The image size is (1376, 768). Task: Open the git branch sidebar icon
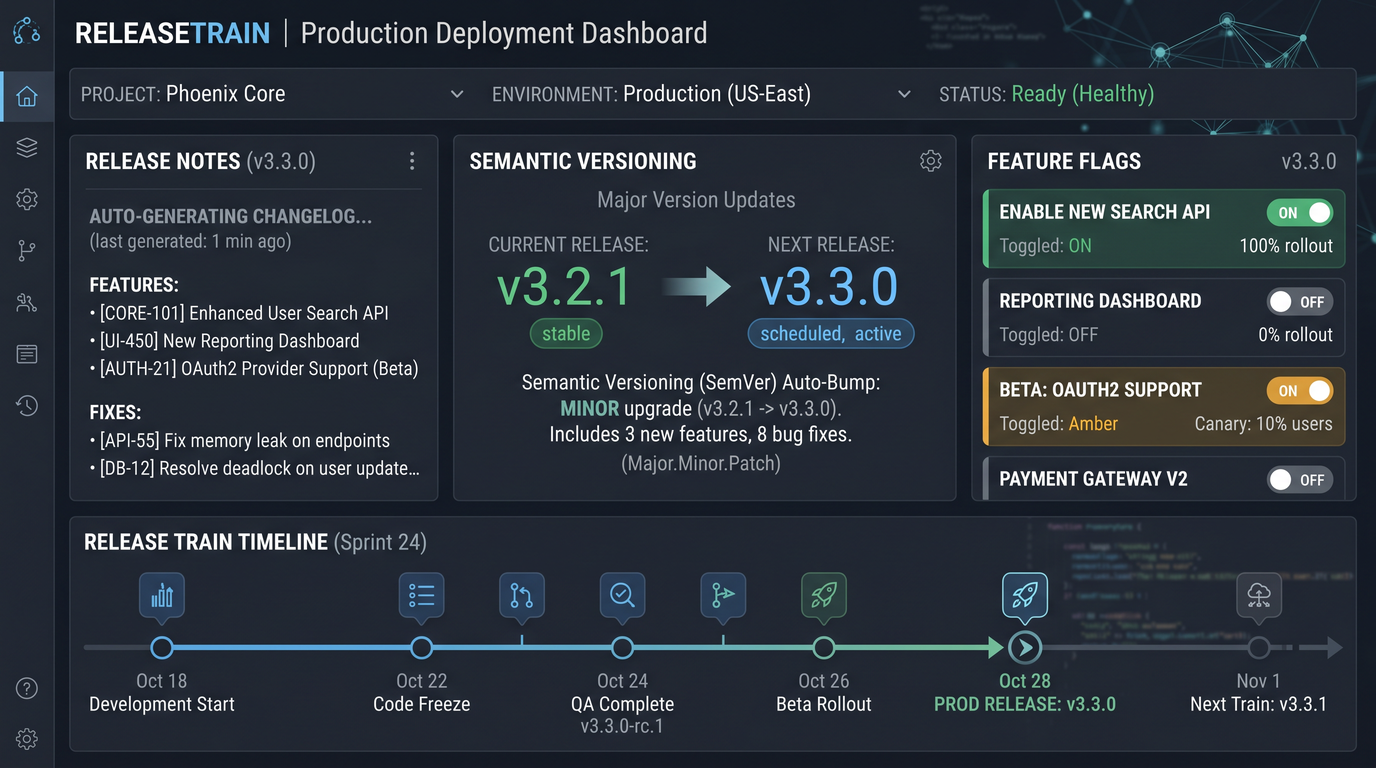27,251
